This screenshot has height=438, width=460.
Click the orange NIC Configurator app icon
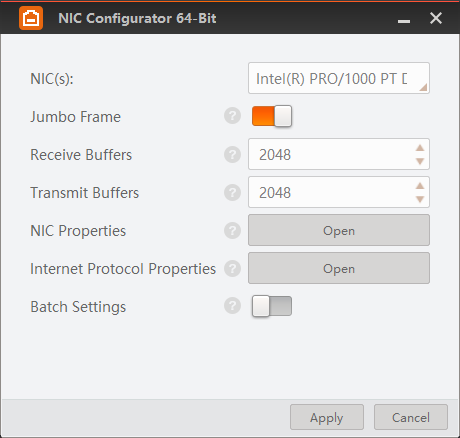point(31,18)
